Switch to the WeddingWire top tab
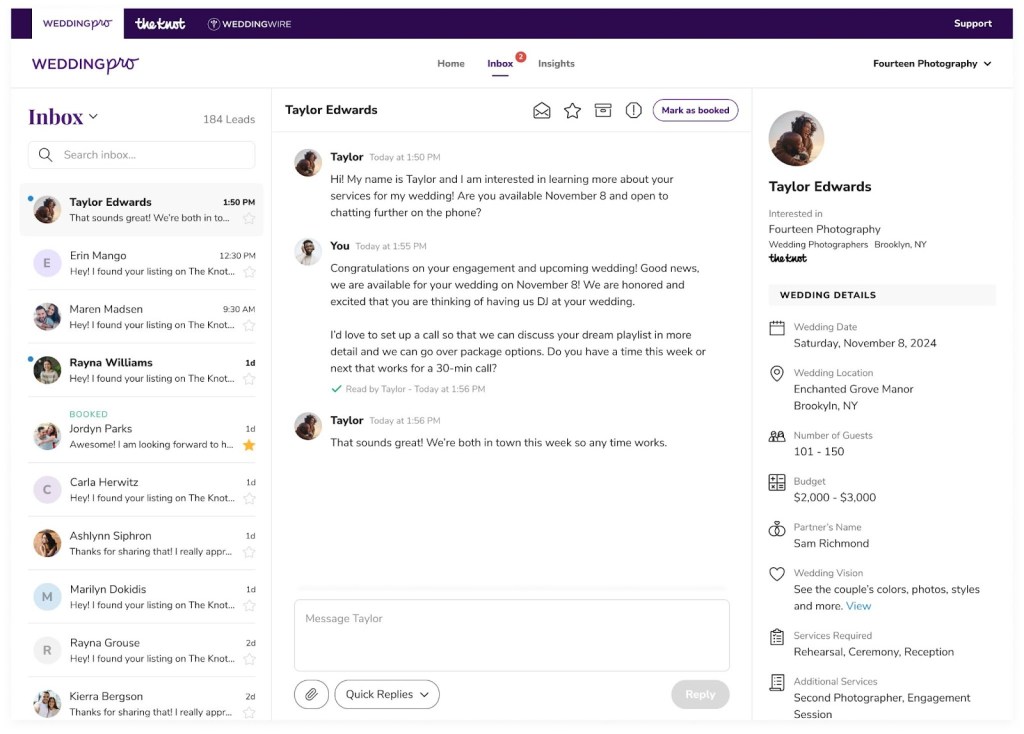1024x734 pixels. point(249,24)
